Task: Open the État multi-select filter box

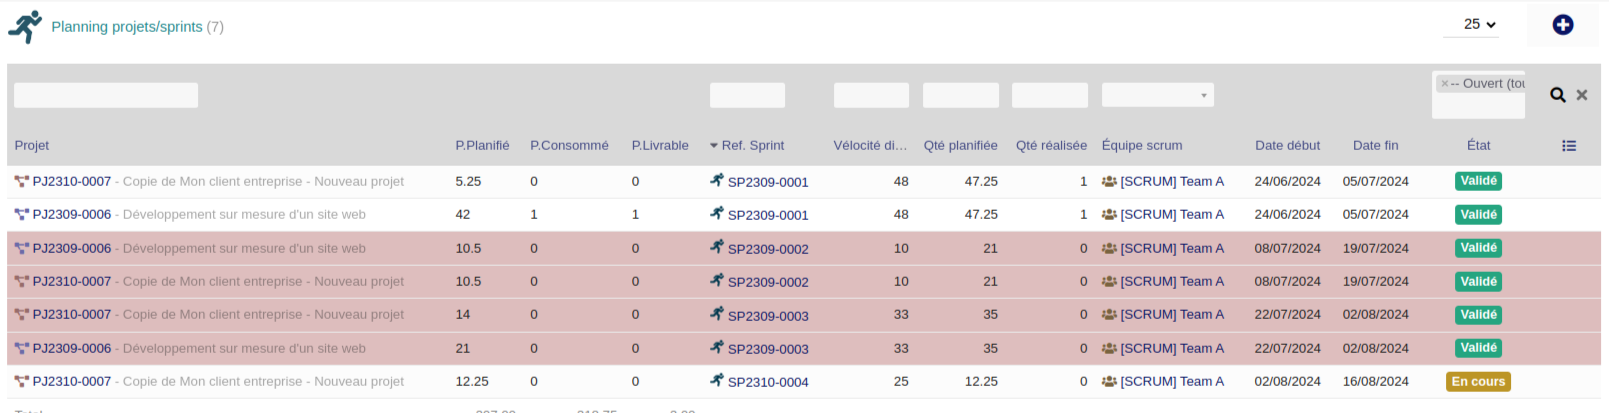Action: point(1478,95)
